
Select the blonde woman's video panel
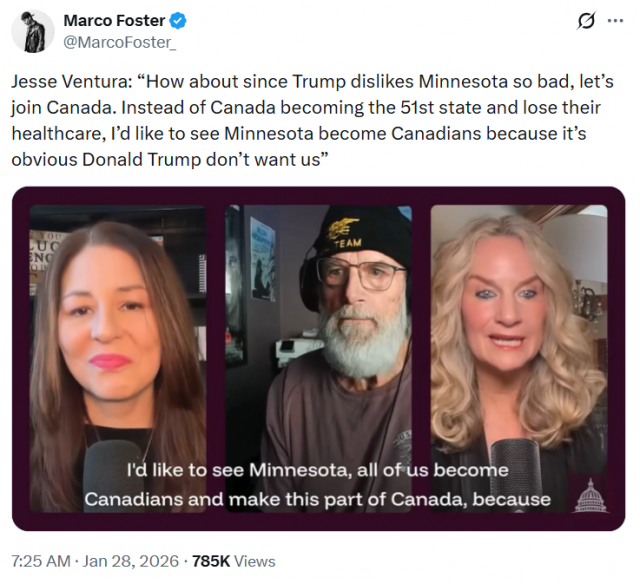pos(518,340)
